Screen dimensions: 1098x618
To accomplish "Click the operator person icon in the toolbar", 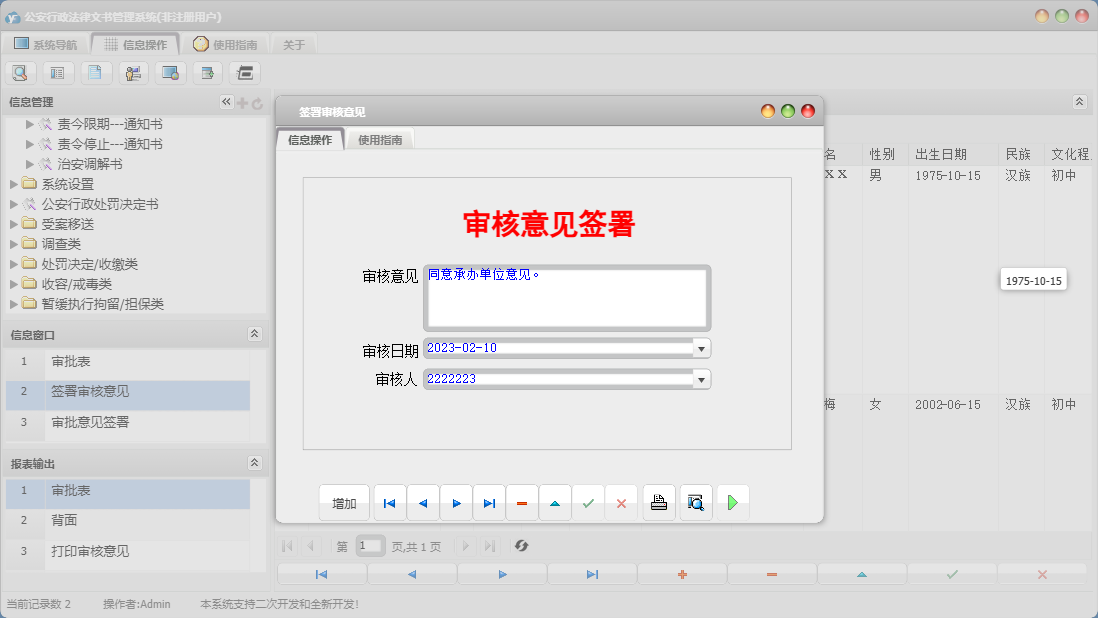I will tap(131, 72).
